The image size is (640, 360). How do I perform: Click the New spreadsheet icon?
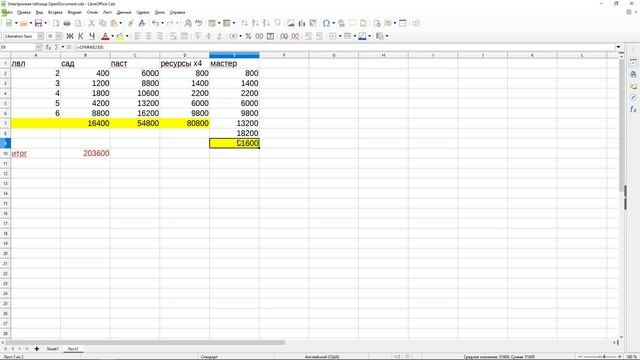coord(9,23)
